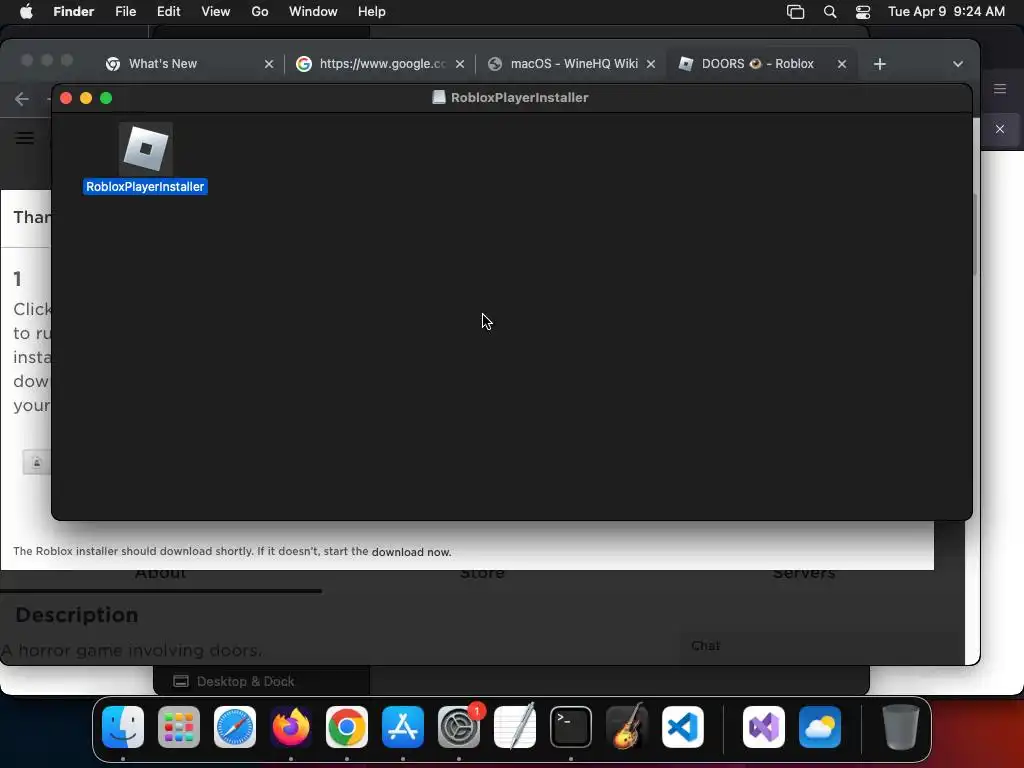Open Terminal from the Dock
This screenshot has height=768, width=1024.
[x=571, y=727]
